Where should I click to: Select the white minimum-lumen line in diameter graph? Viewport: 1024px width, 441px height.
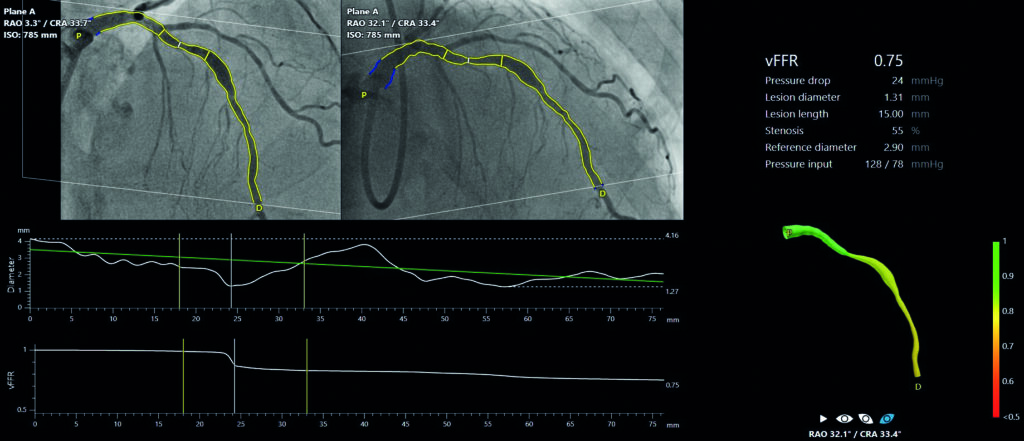point(232,270)
